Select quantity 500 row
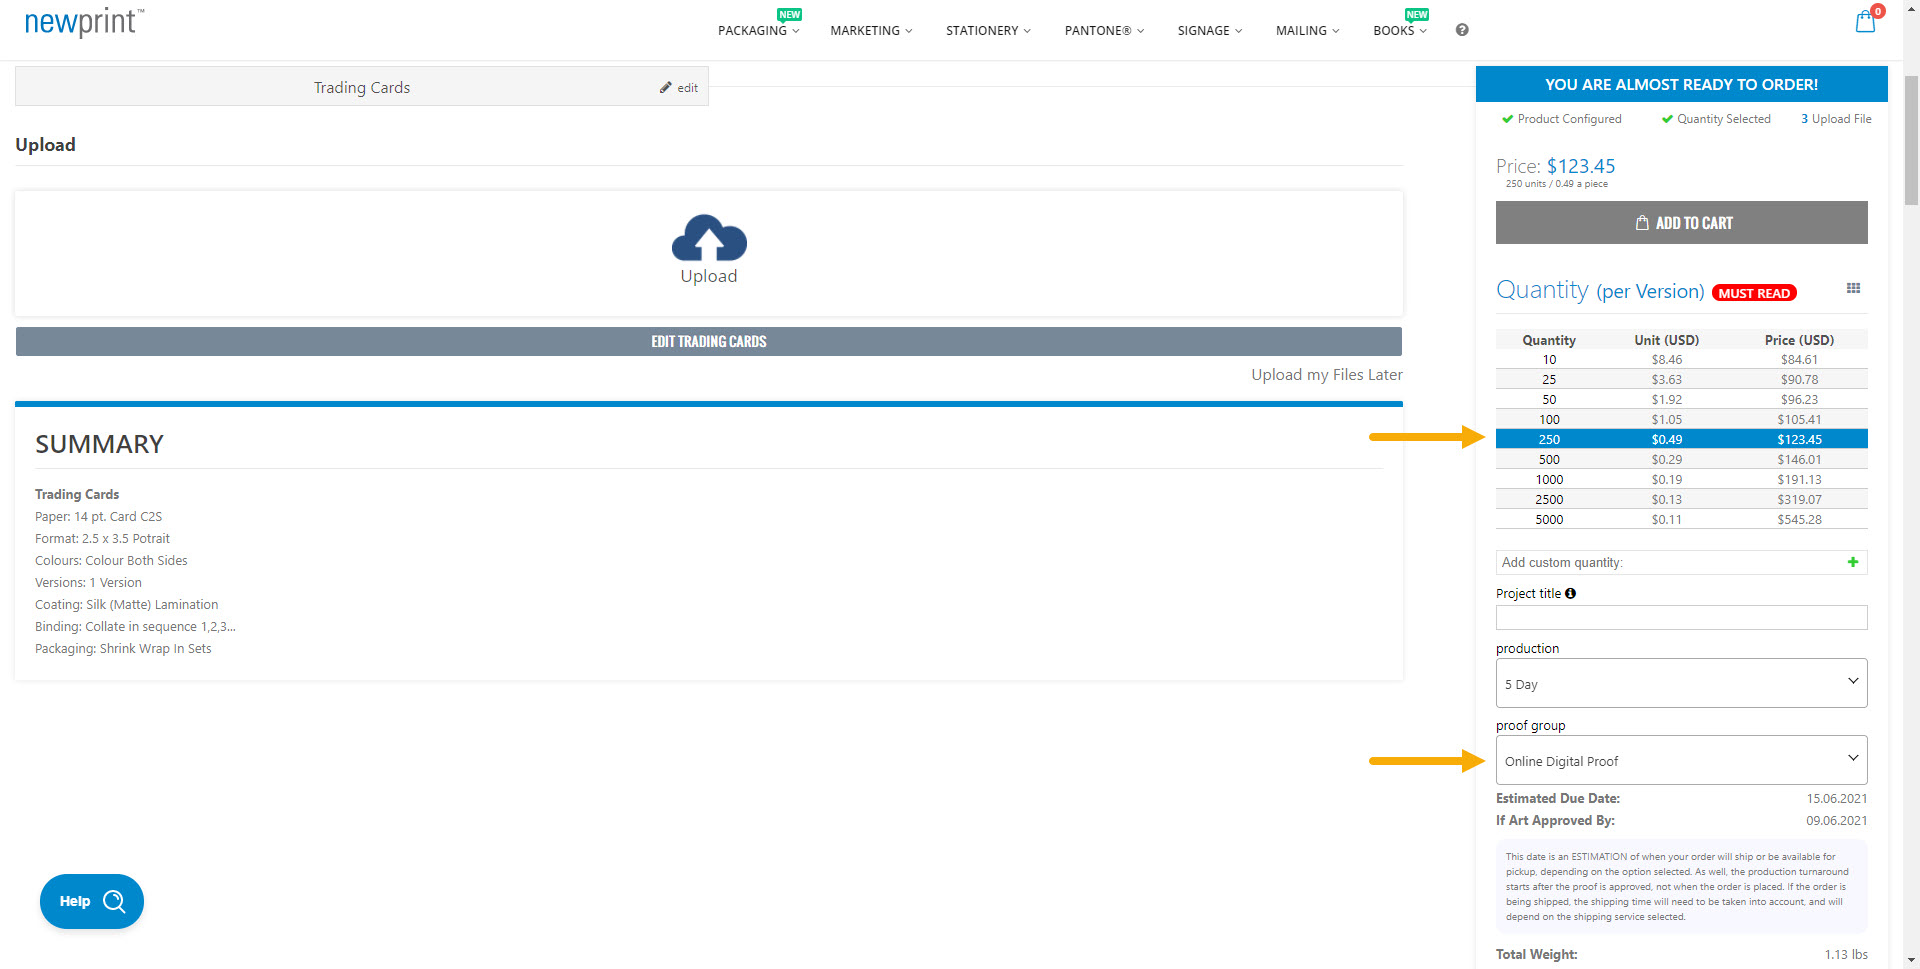 click(1681, 459)
